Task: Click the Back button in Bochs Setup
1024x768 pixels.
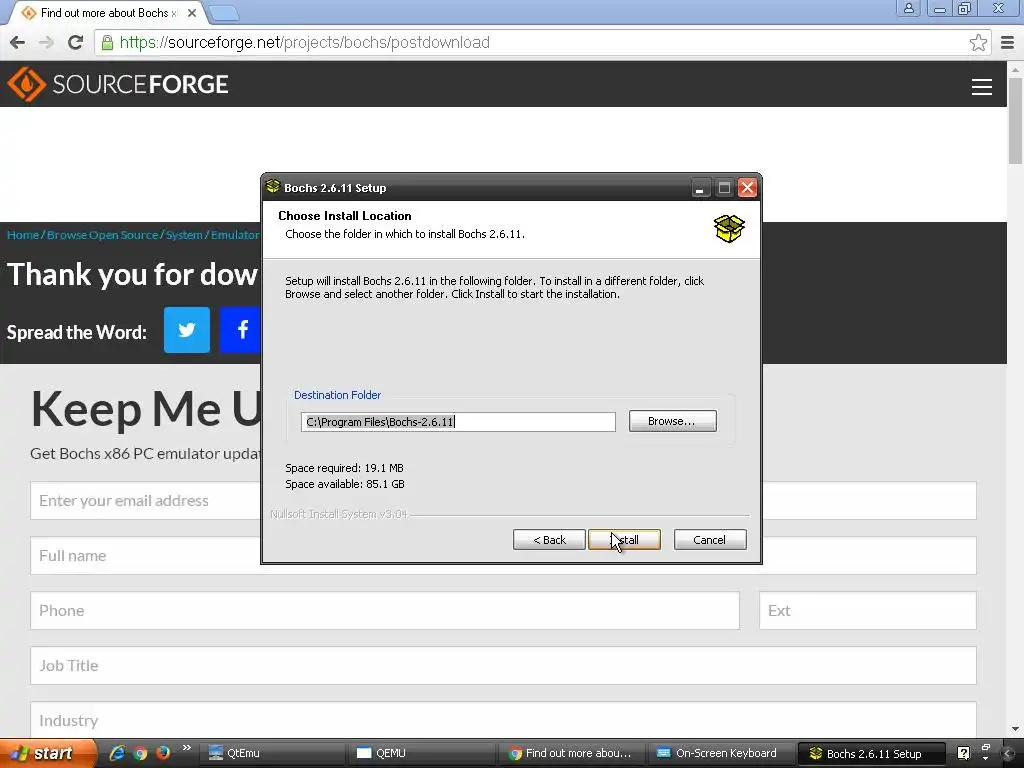Action: [549, 539]
